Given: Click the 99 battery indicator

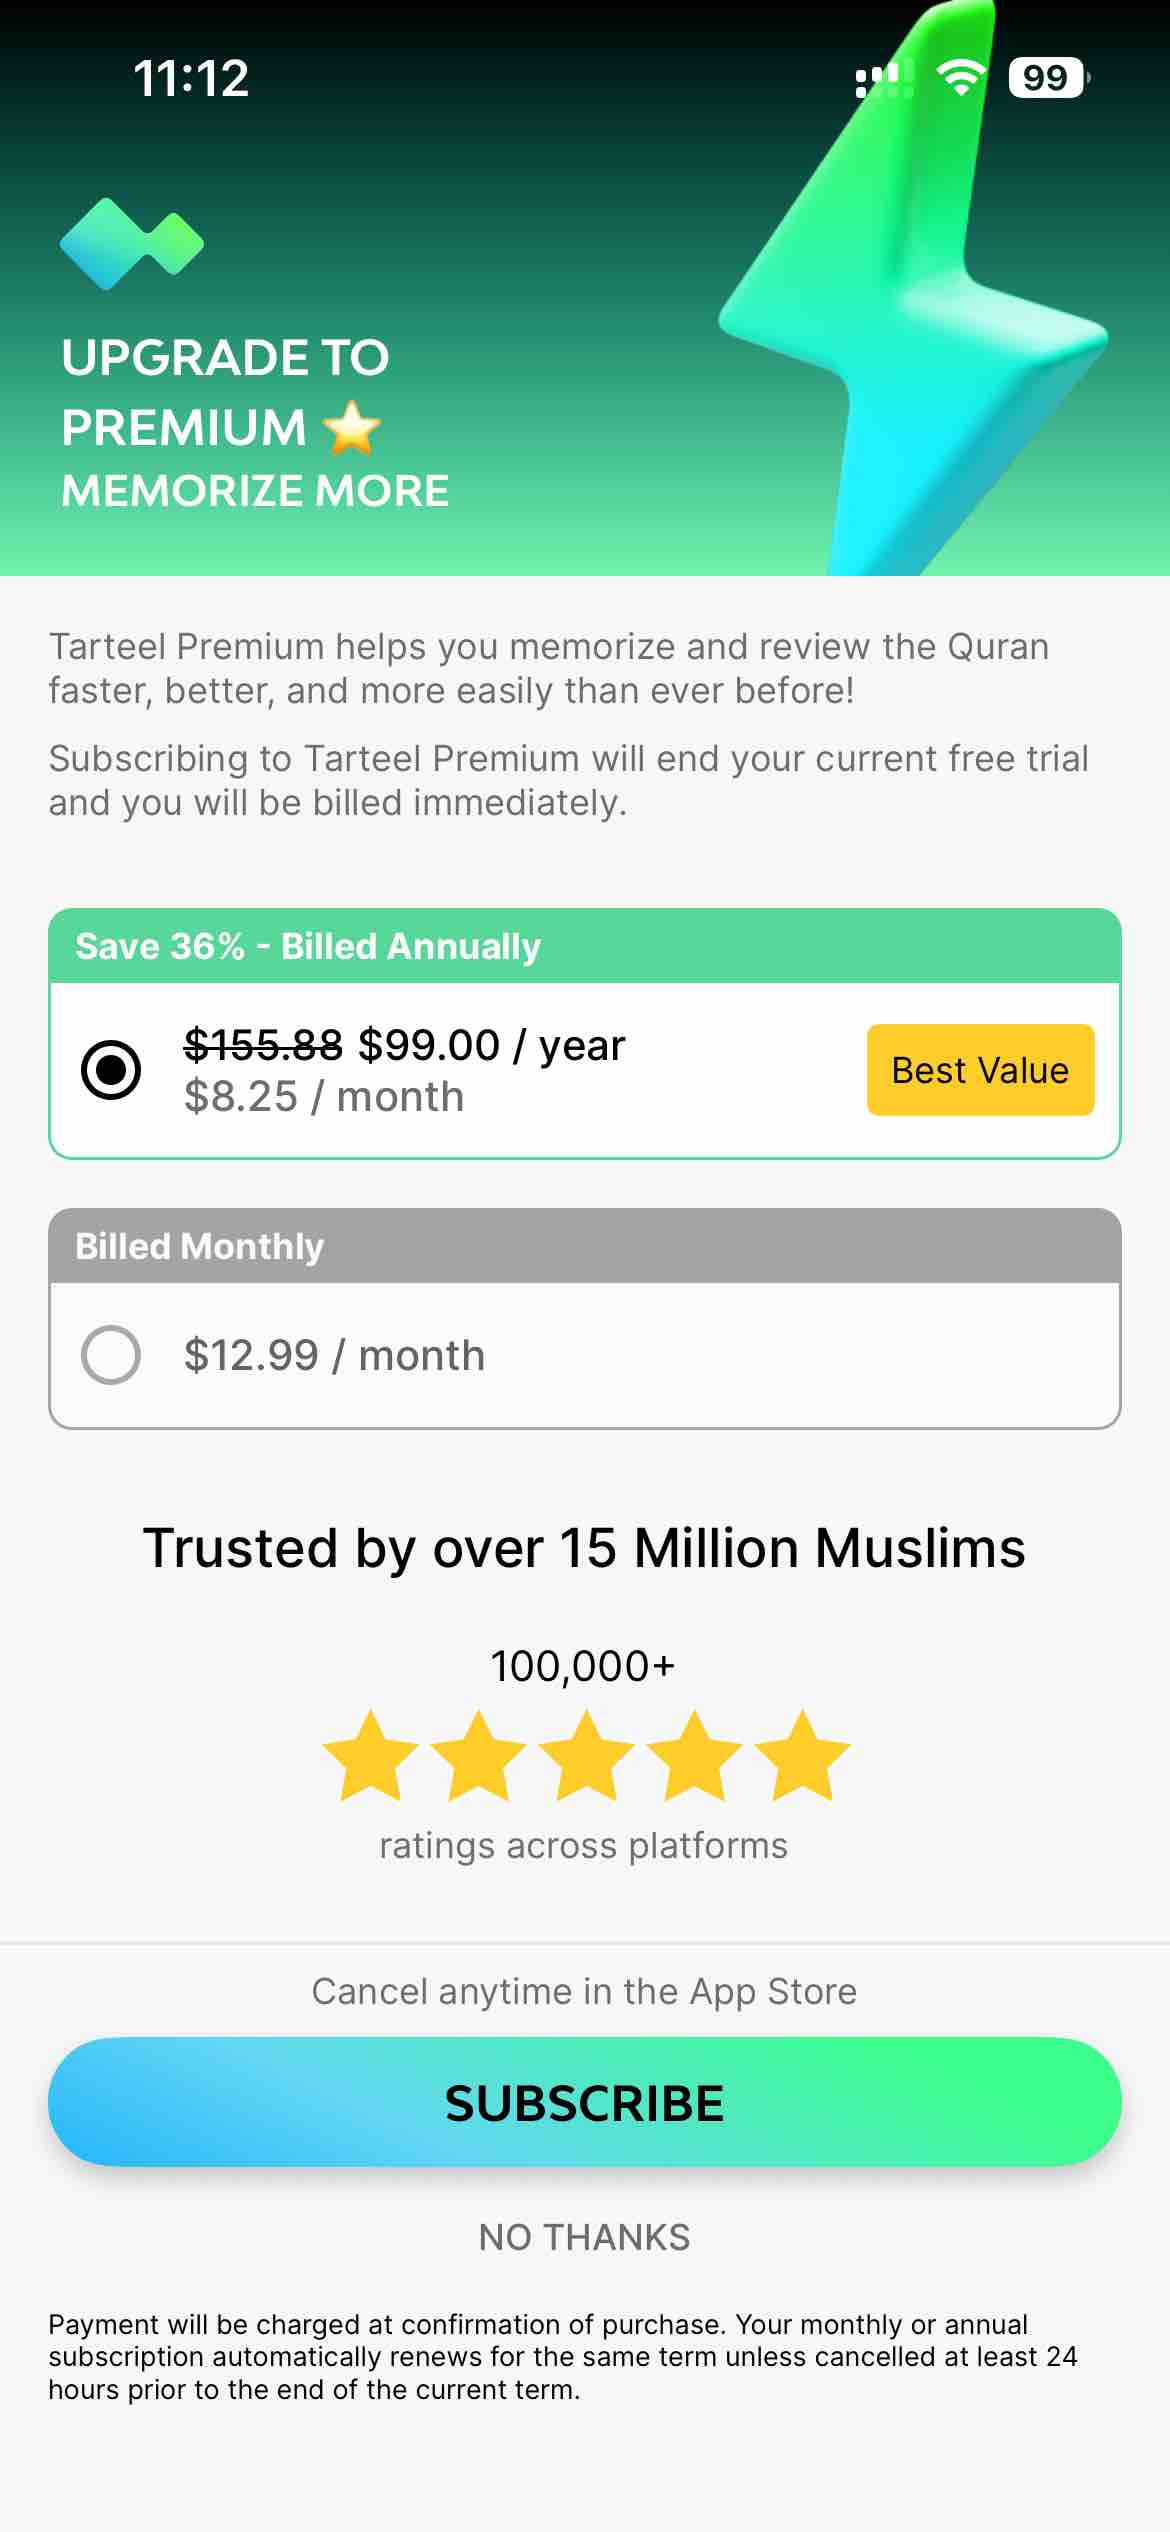Looking at the screenshot, I should tap(1046, 77).
